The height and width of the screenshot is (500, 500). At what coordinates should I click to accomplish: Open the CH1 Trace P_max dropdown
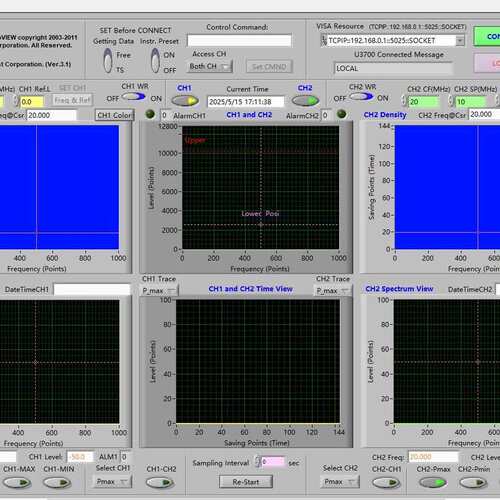[x=160, y=291]
